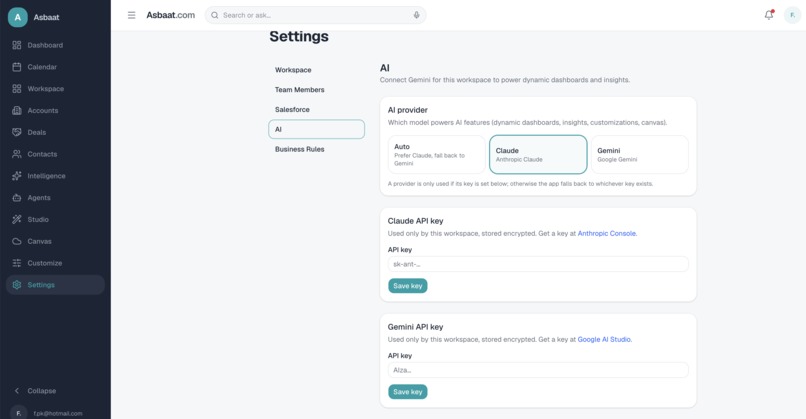Click the Customize sliders icon
Viewport: 806px width, 419px height.
(x=17, y=263)
